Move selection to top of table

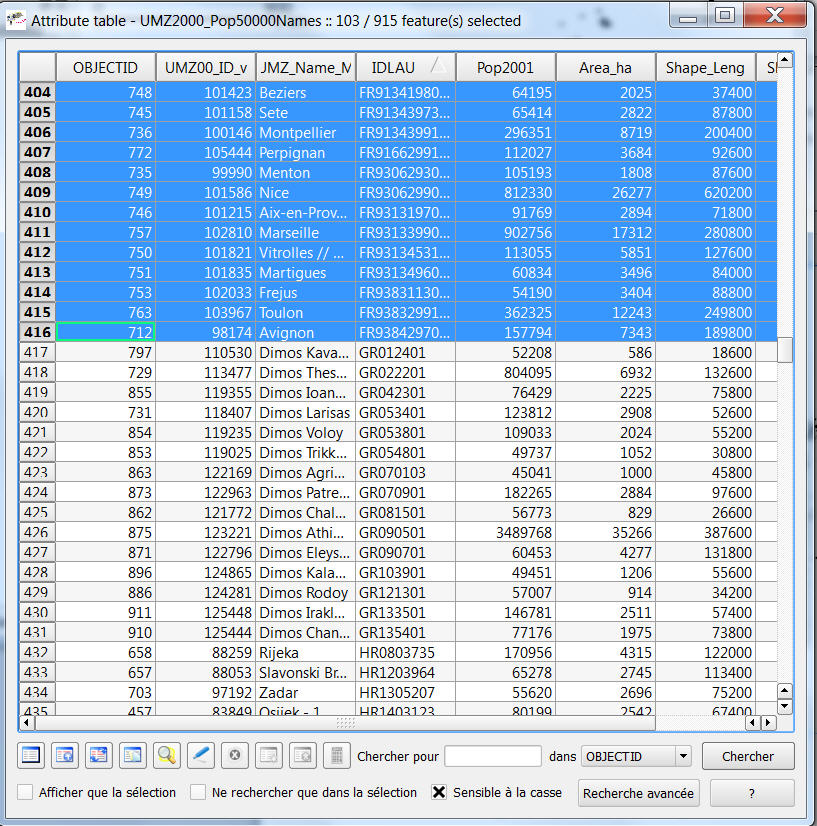coord(66,756)
